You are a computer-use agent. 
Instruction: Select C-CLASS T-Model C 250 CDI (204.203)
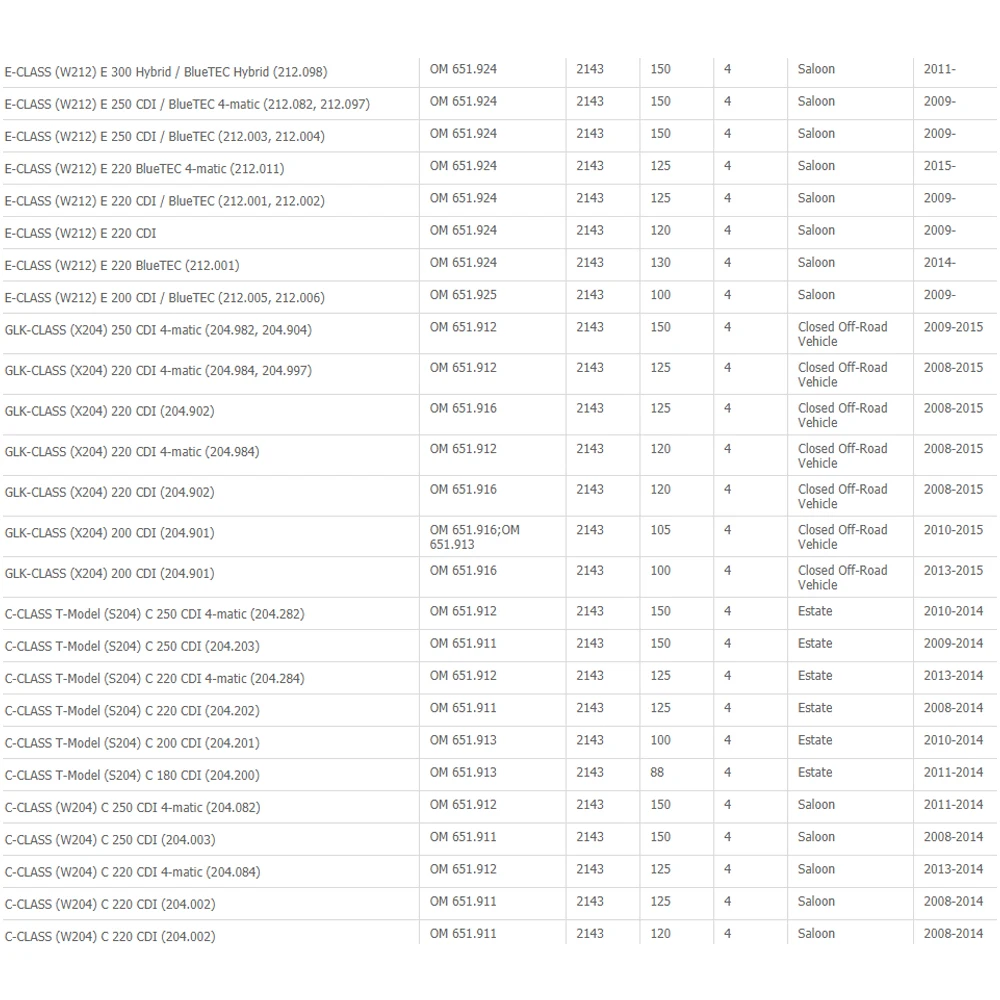click(x=132, y=647)
